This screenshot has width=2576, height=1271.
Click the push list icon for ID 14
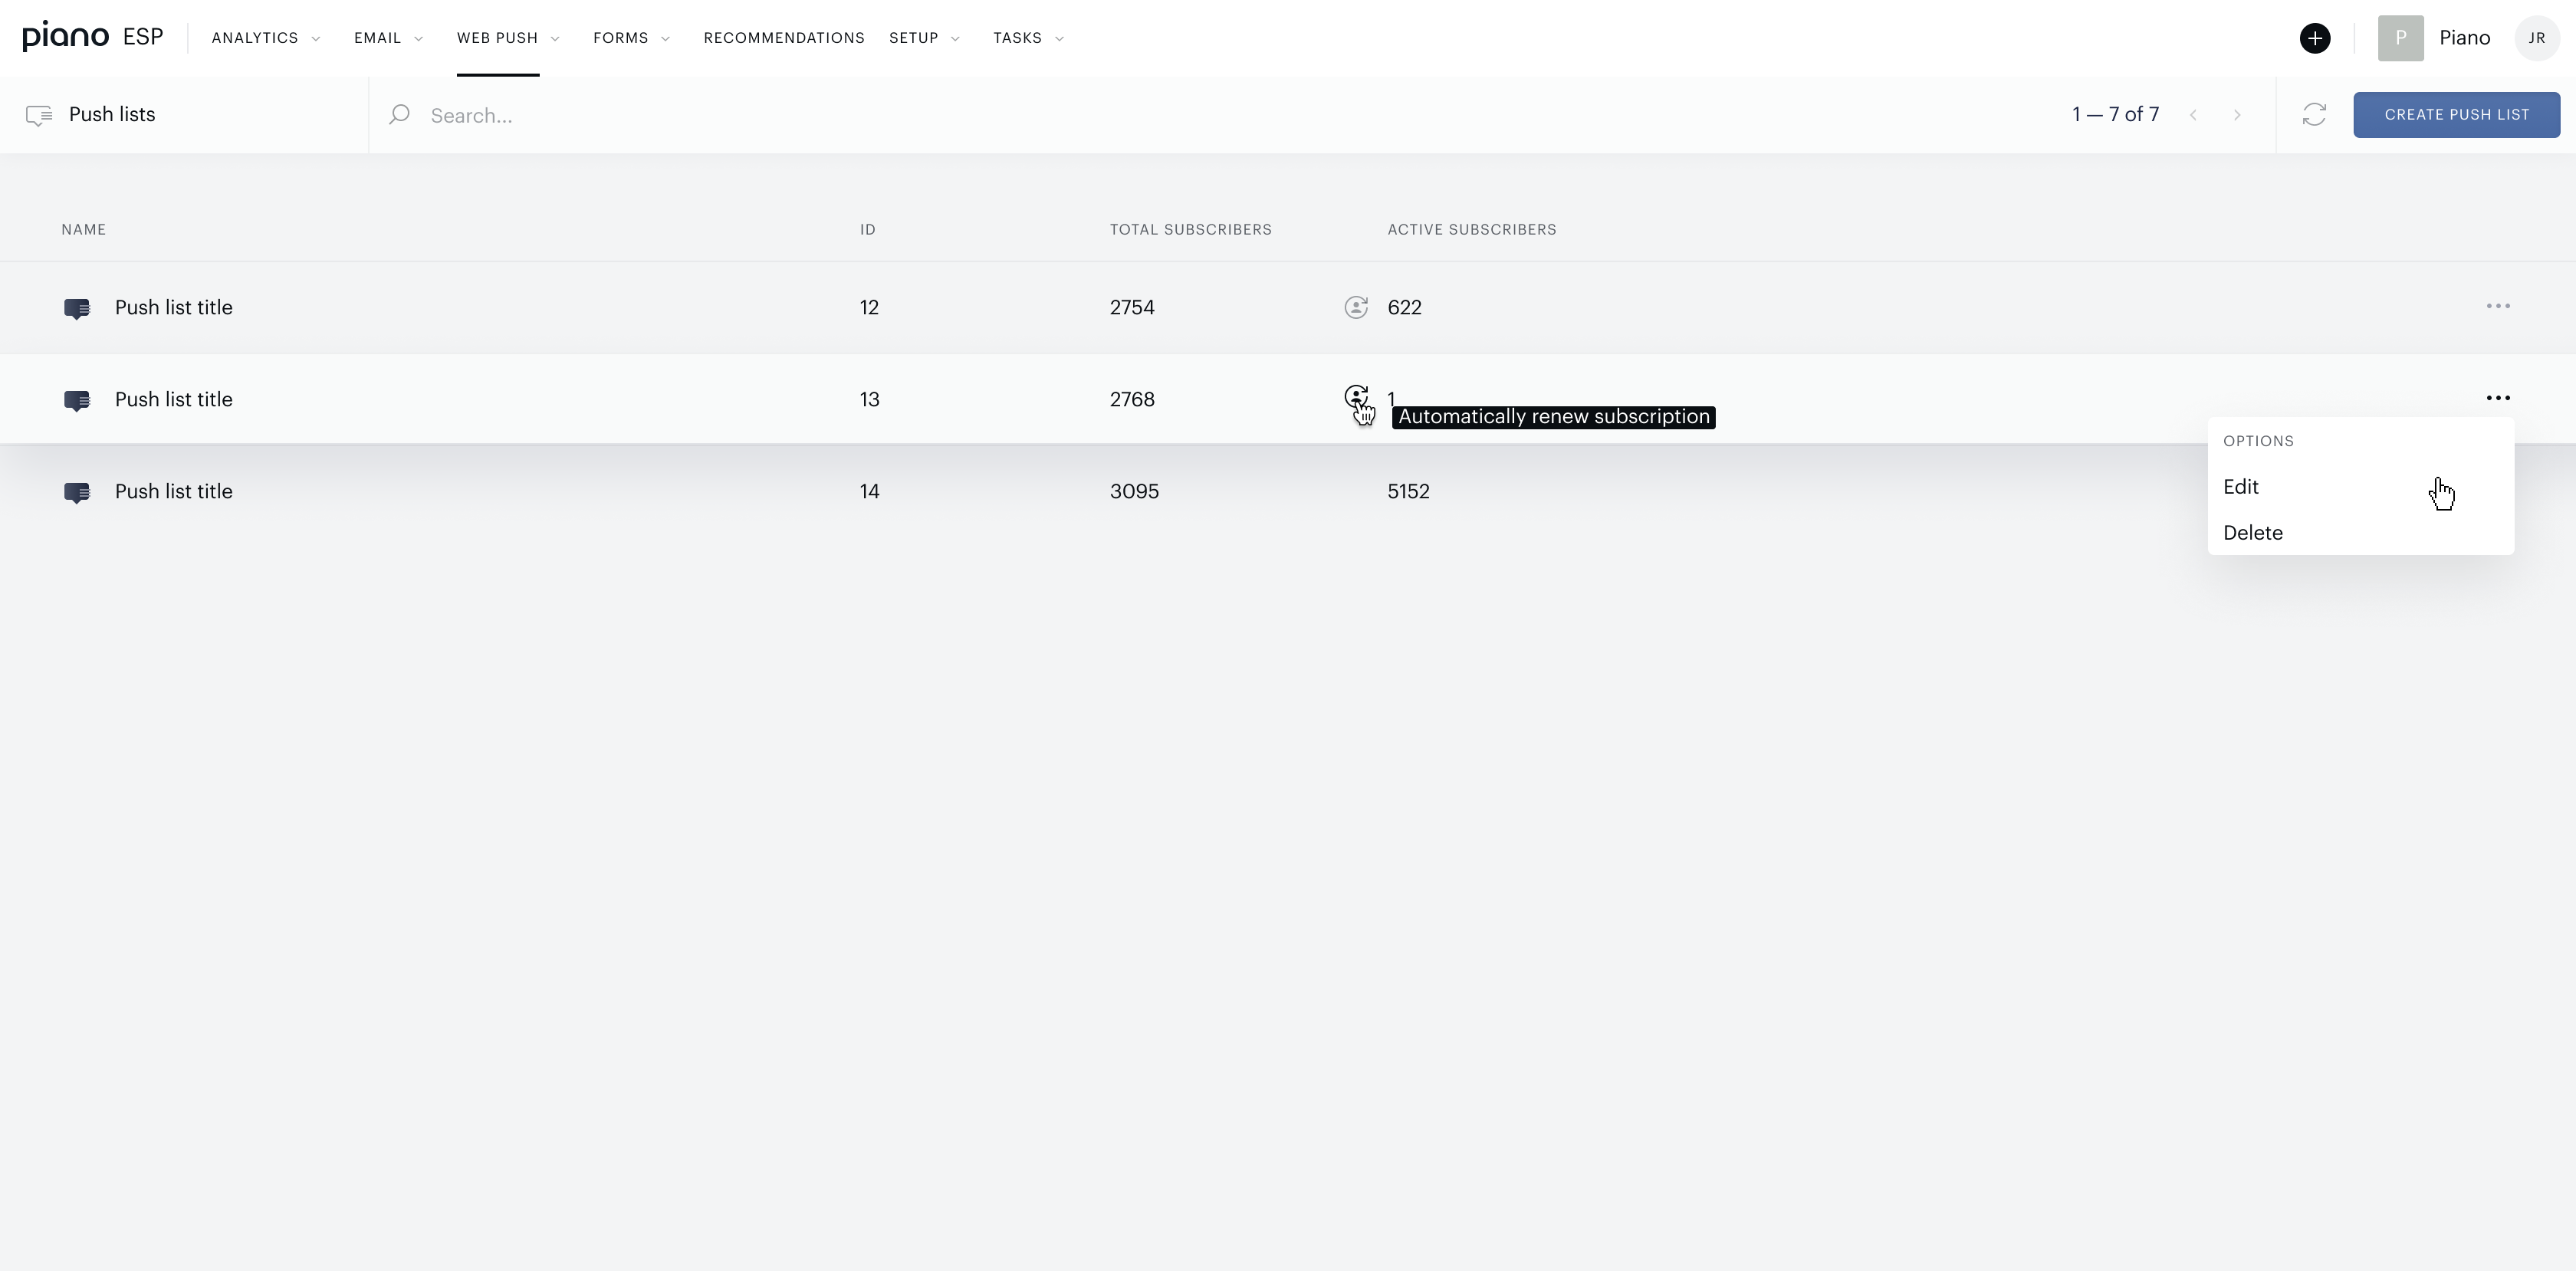pos(77,492)
